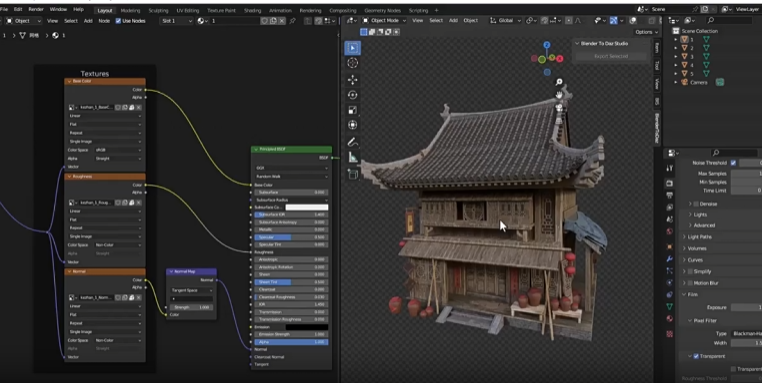Enable the Denoise checkbox

coord(696,204)
